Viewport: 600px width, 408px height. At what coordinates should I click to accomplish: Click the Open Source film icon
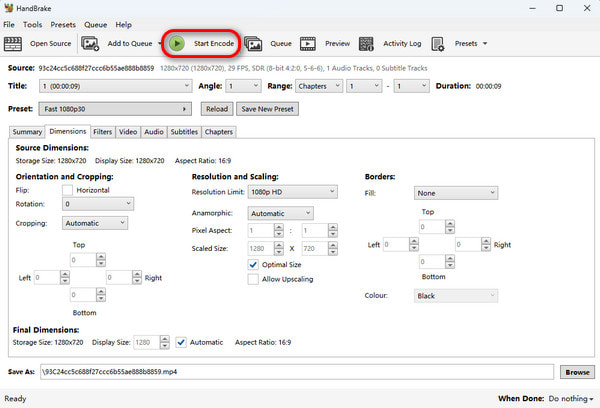pos(13,44)
